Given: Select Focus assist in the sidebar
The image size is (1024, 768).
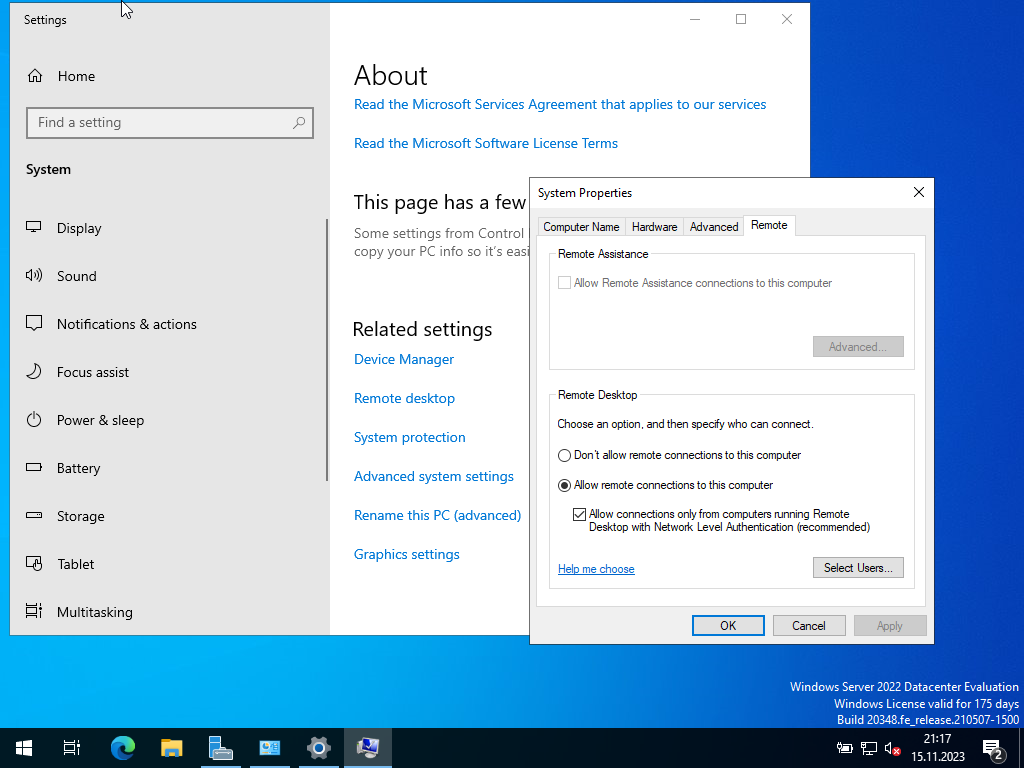Looking at the screenshot, I should tap(77, 372).
